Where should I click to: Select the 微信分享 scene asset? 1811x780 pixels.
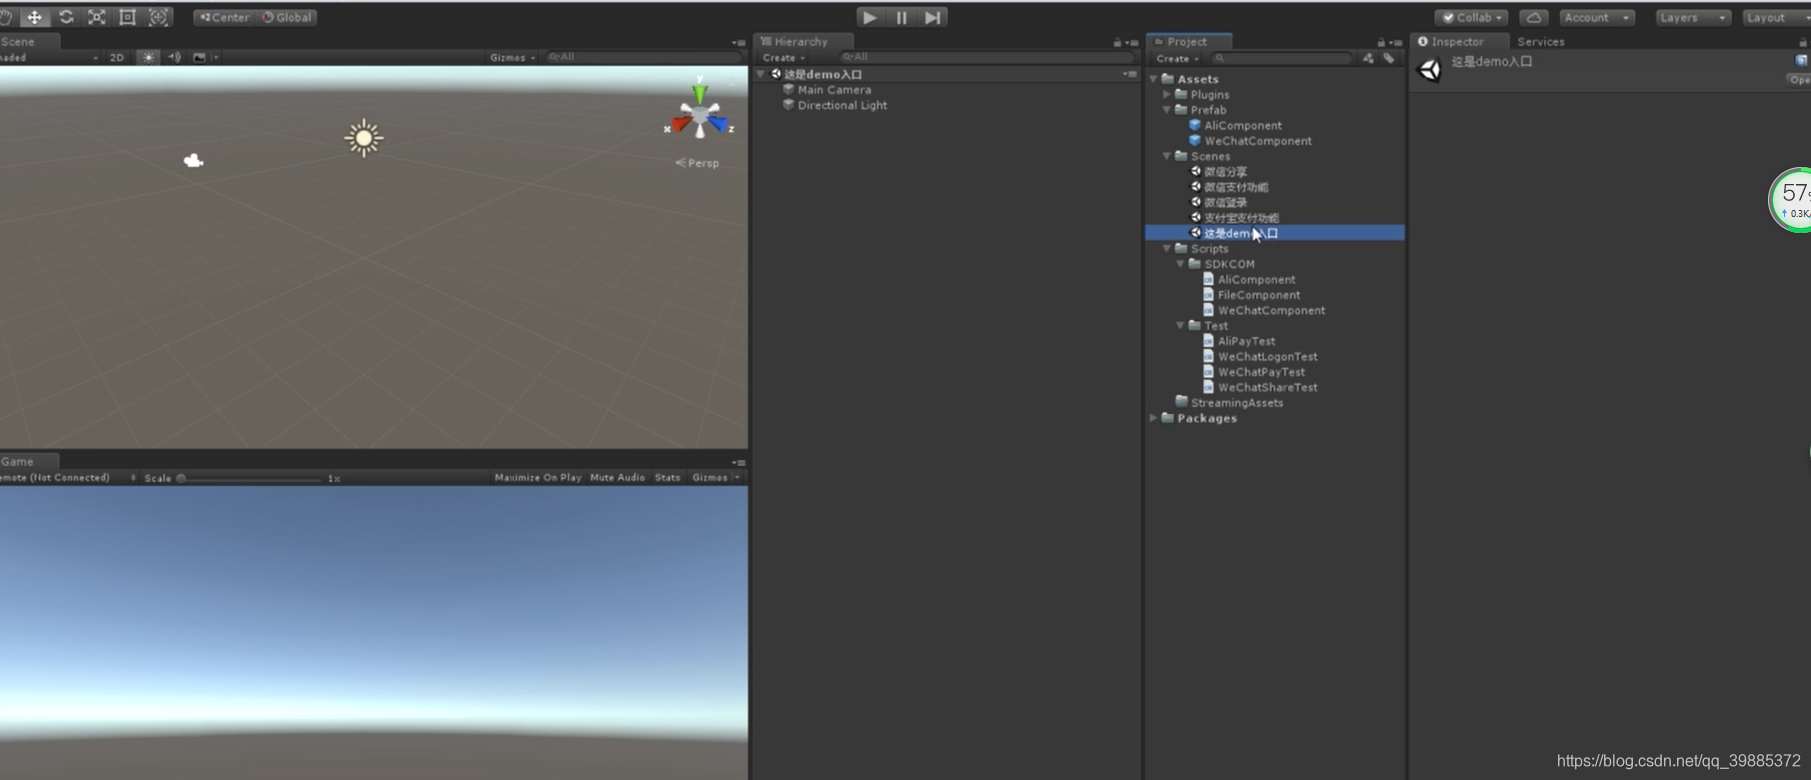pos(1225,172)
